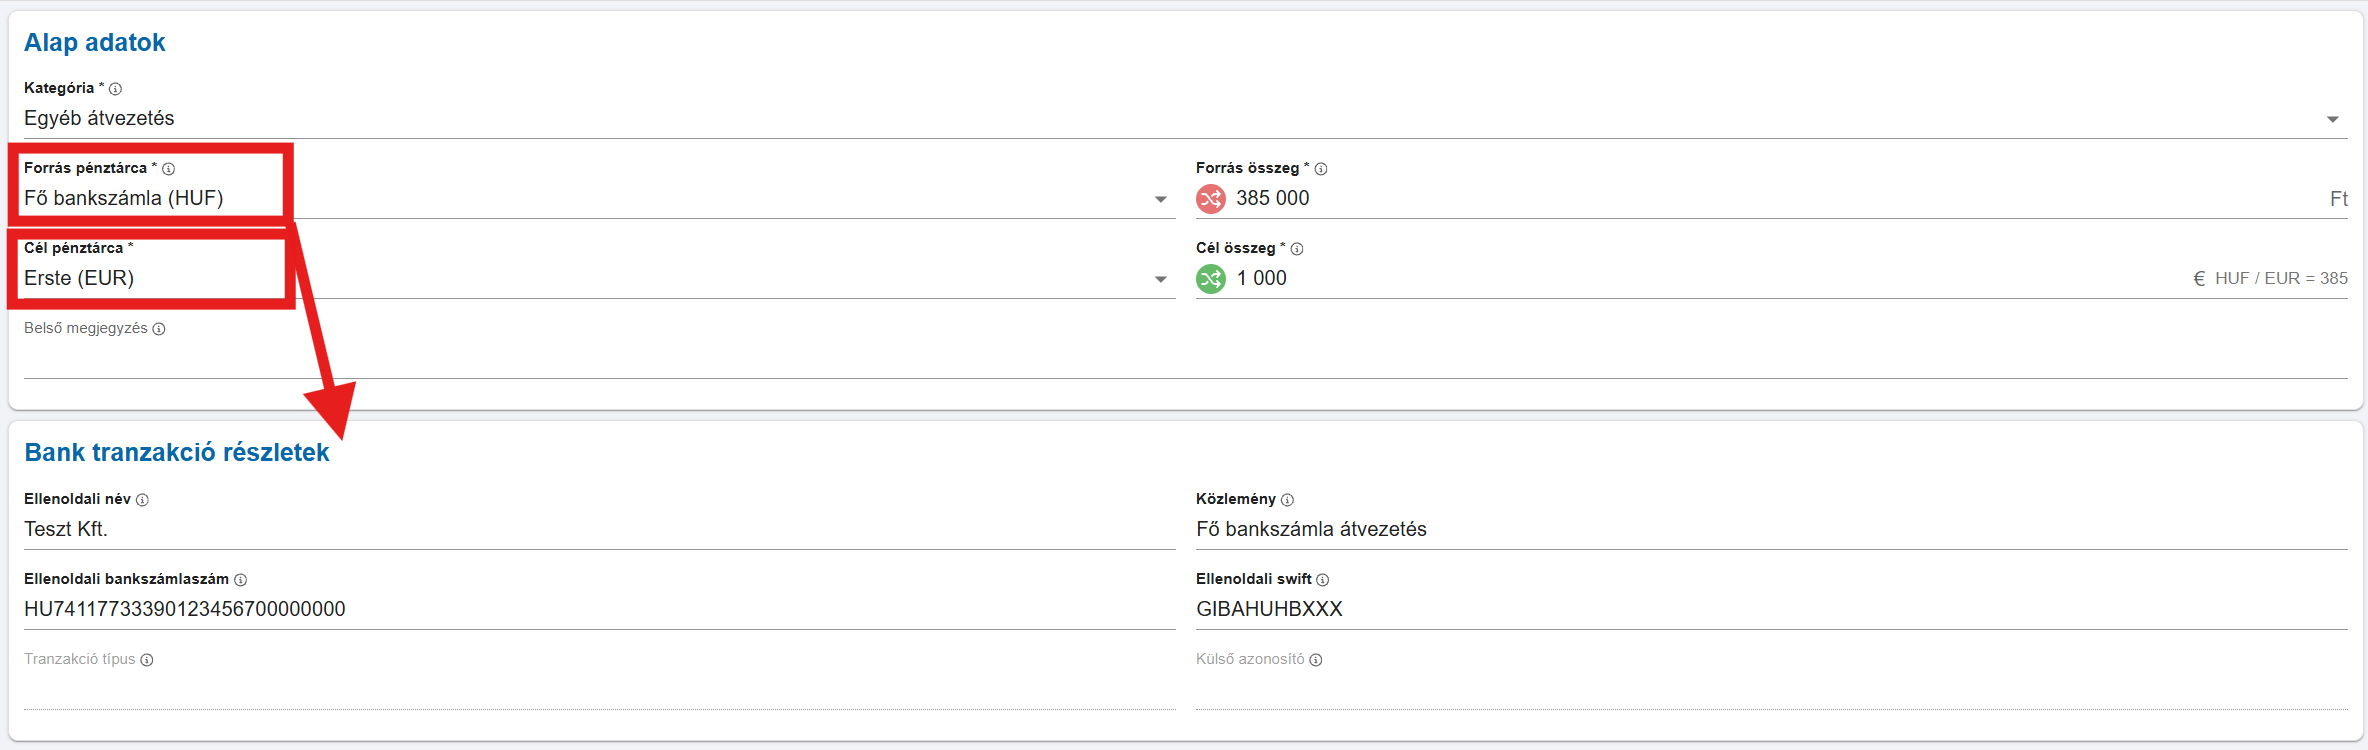Click the Tranzakció típus info icon

147,660
